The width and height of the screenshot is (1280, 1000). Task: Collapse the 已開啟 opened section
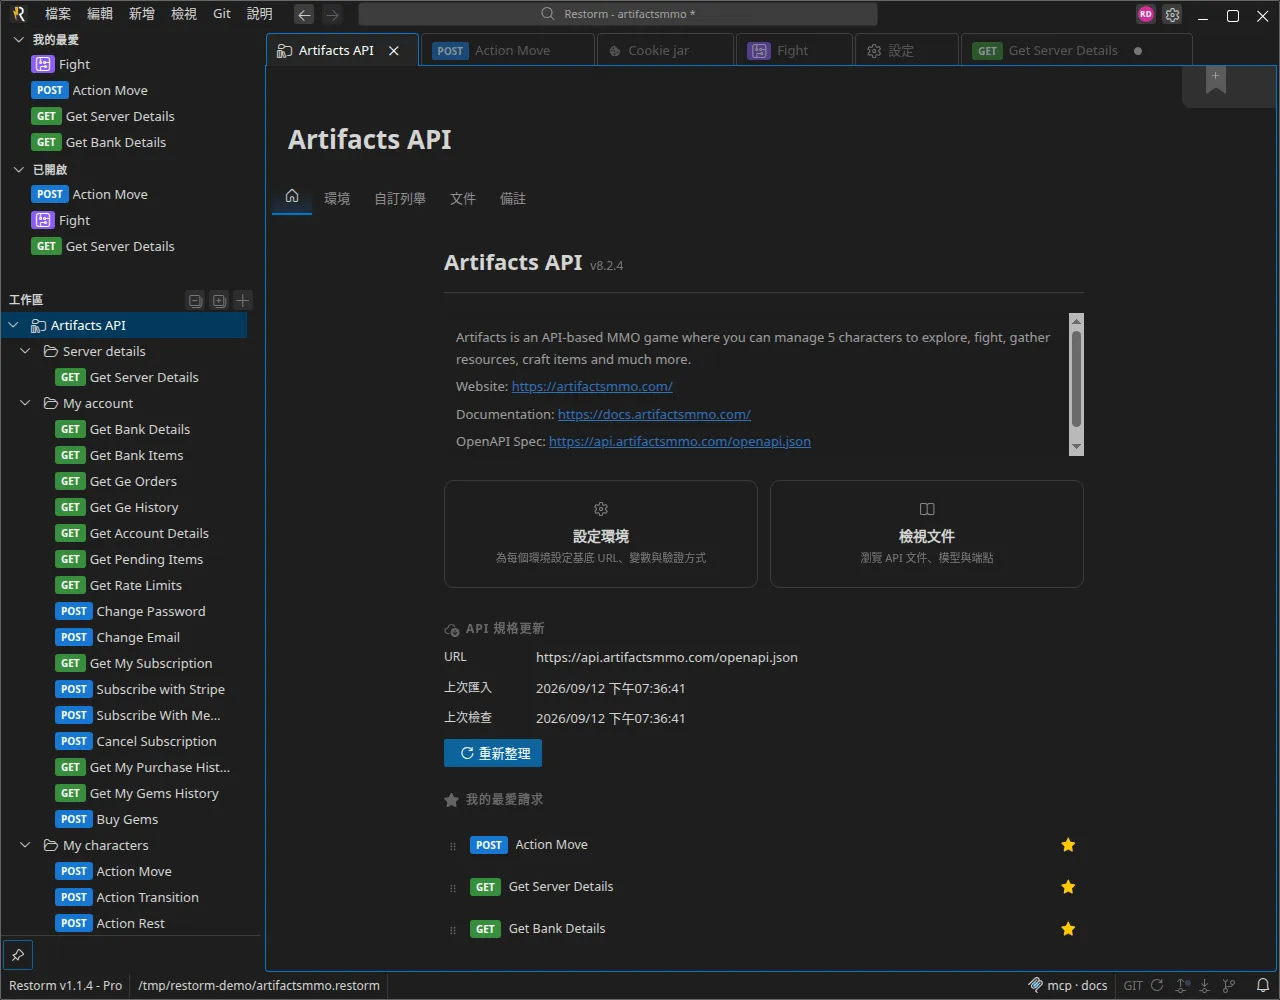tap(18, 170)
